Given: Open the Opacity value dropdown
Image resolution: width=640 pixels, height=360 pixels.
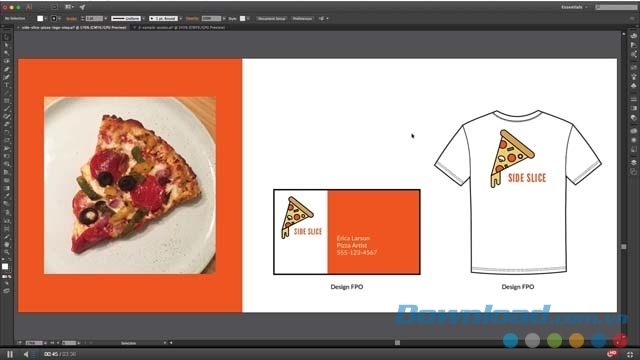Looking at the screenshot, I should coord(223,18).
